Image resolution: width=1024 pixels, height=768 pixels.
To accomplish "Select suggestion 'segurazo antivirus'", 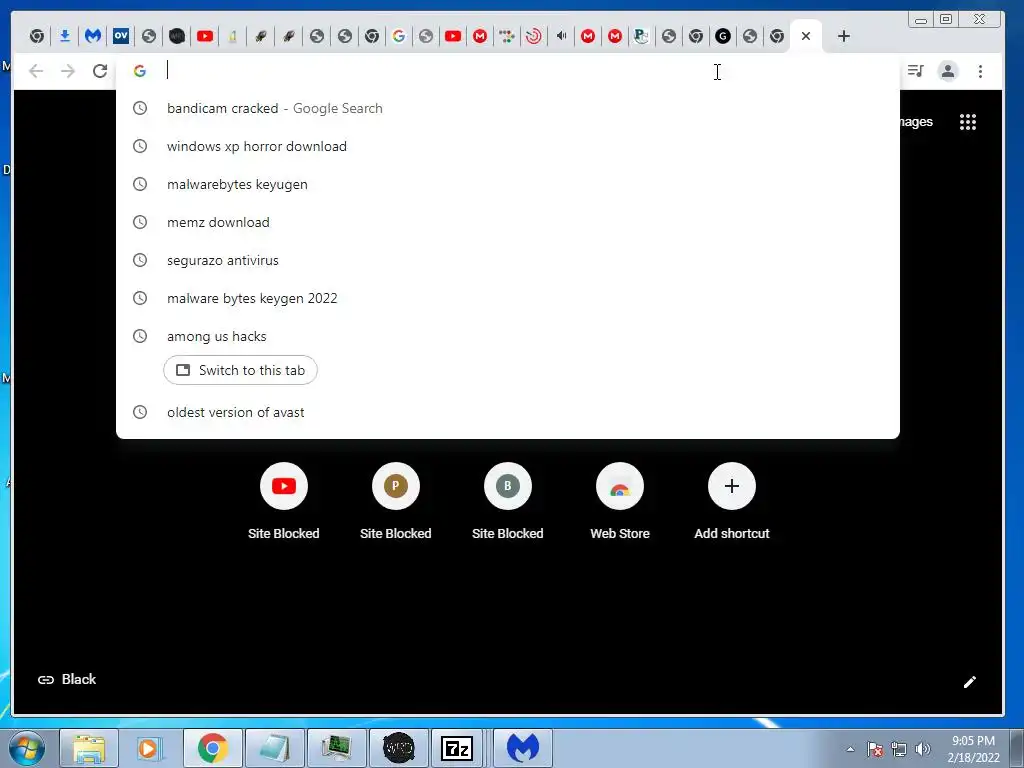I will pos(507,260).
